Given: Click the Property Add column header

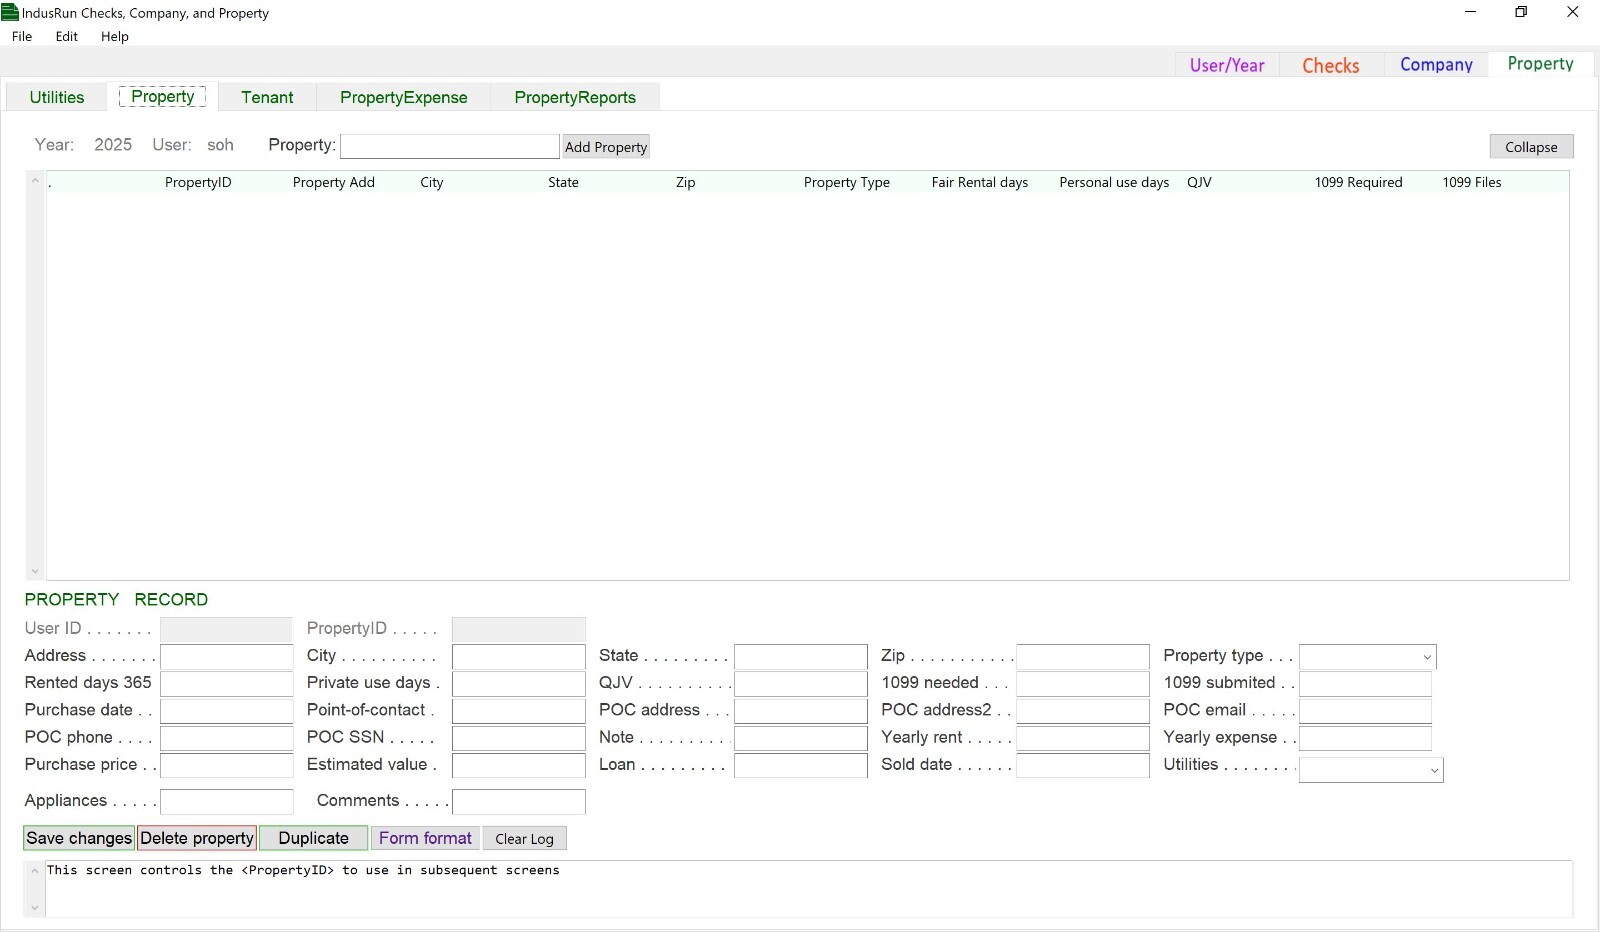Looking at the screenshot, I should tap(334, 182).
